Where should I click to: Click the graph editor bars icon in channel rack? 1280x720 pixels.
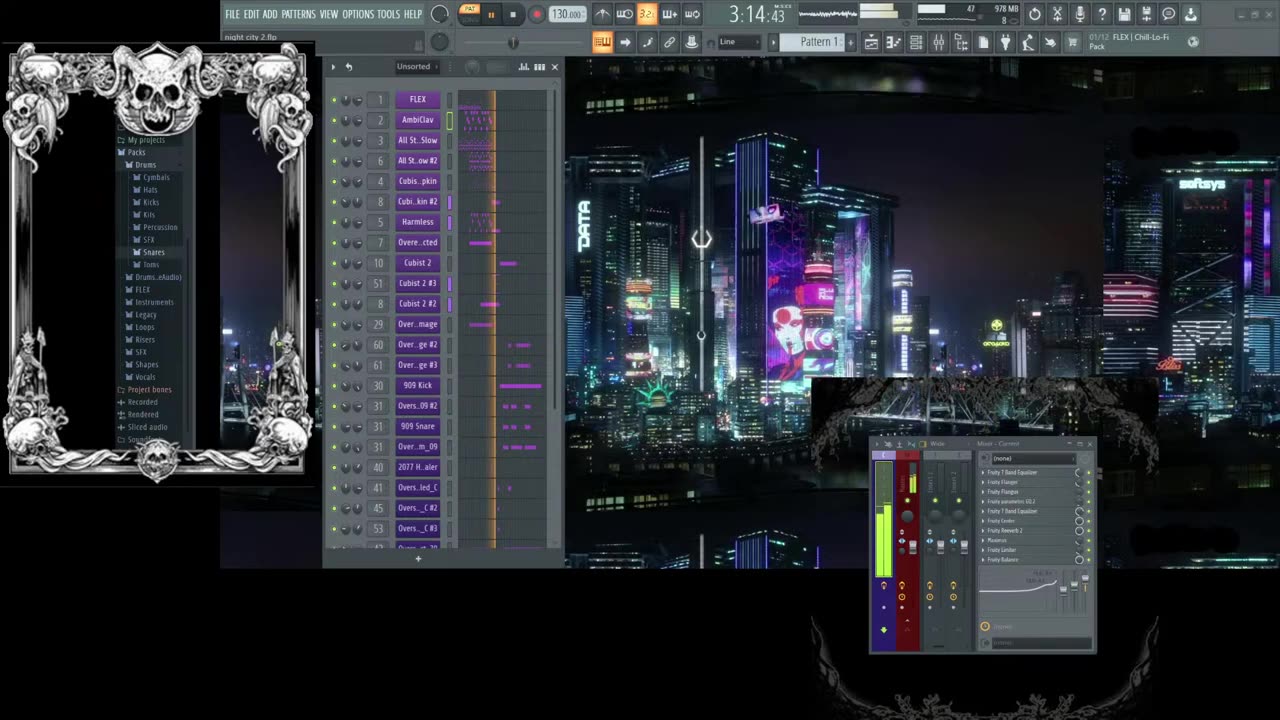(x=523, y=67)
